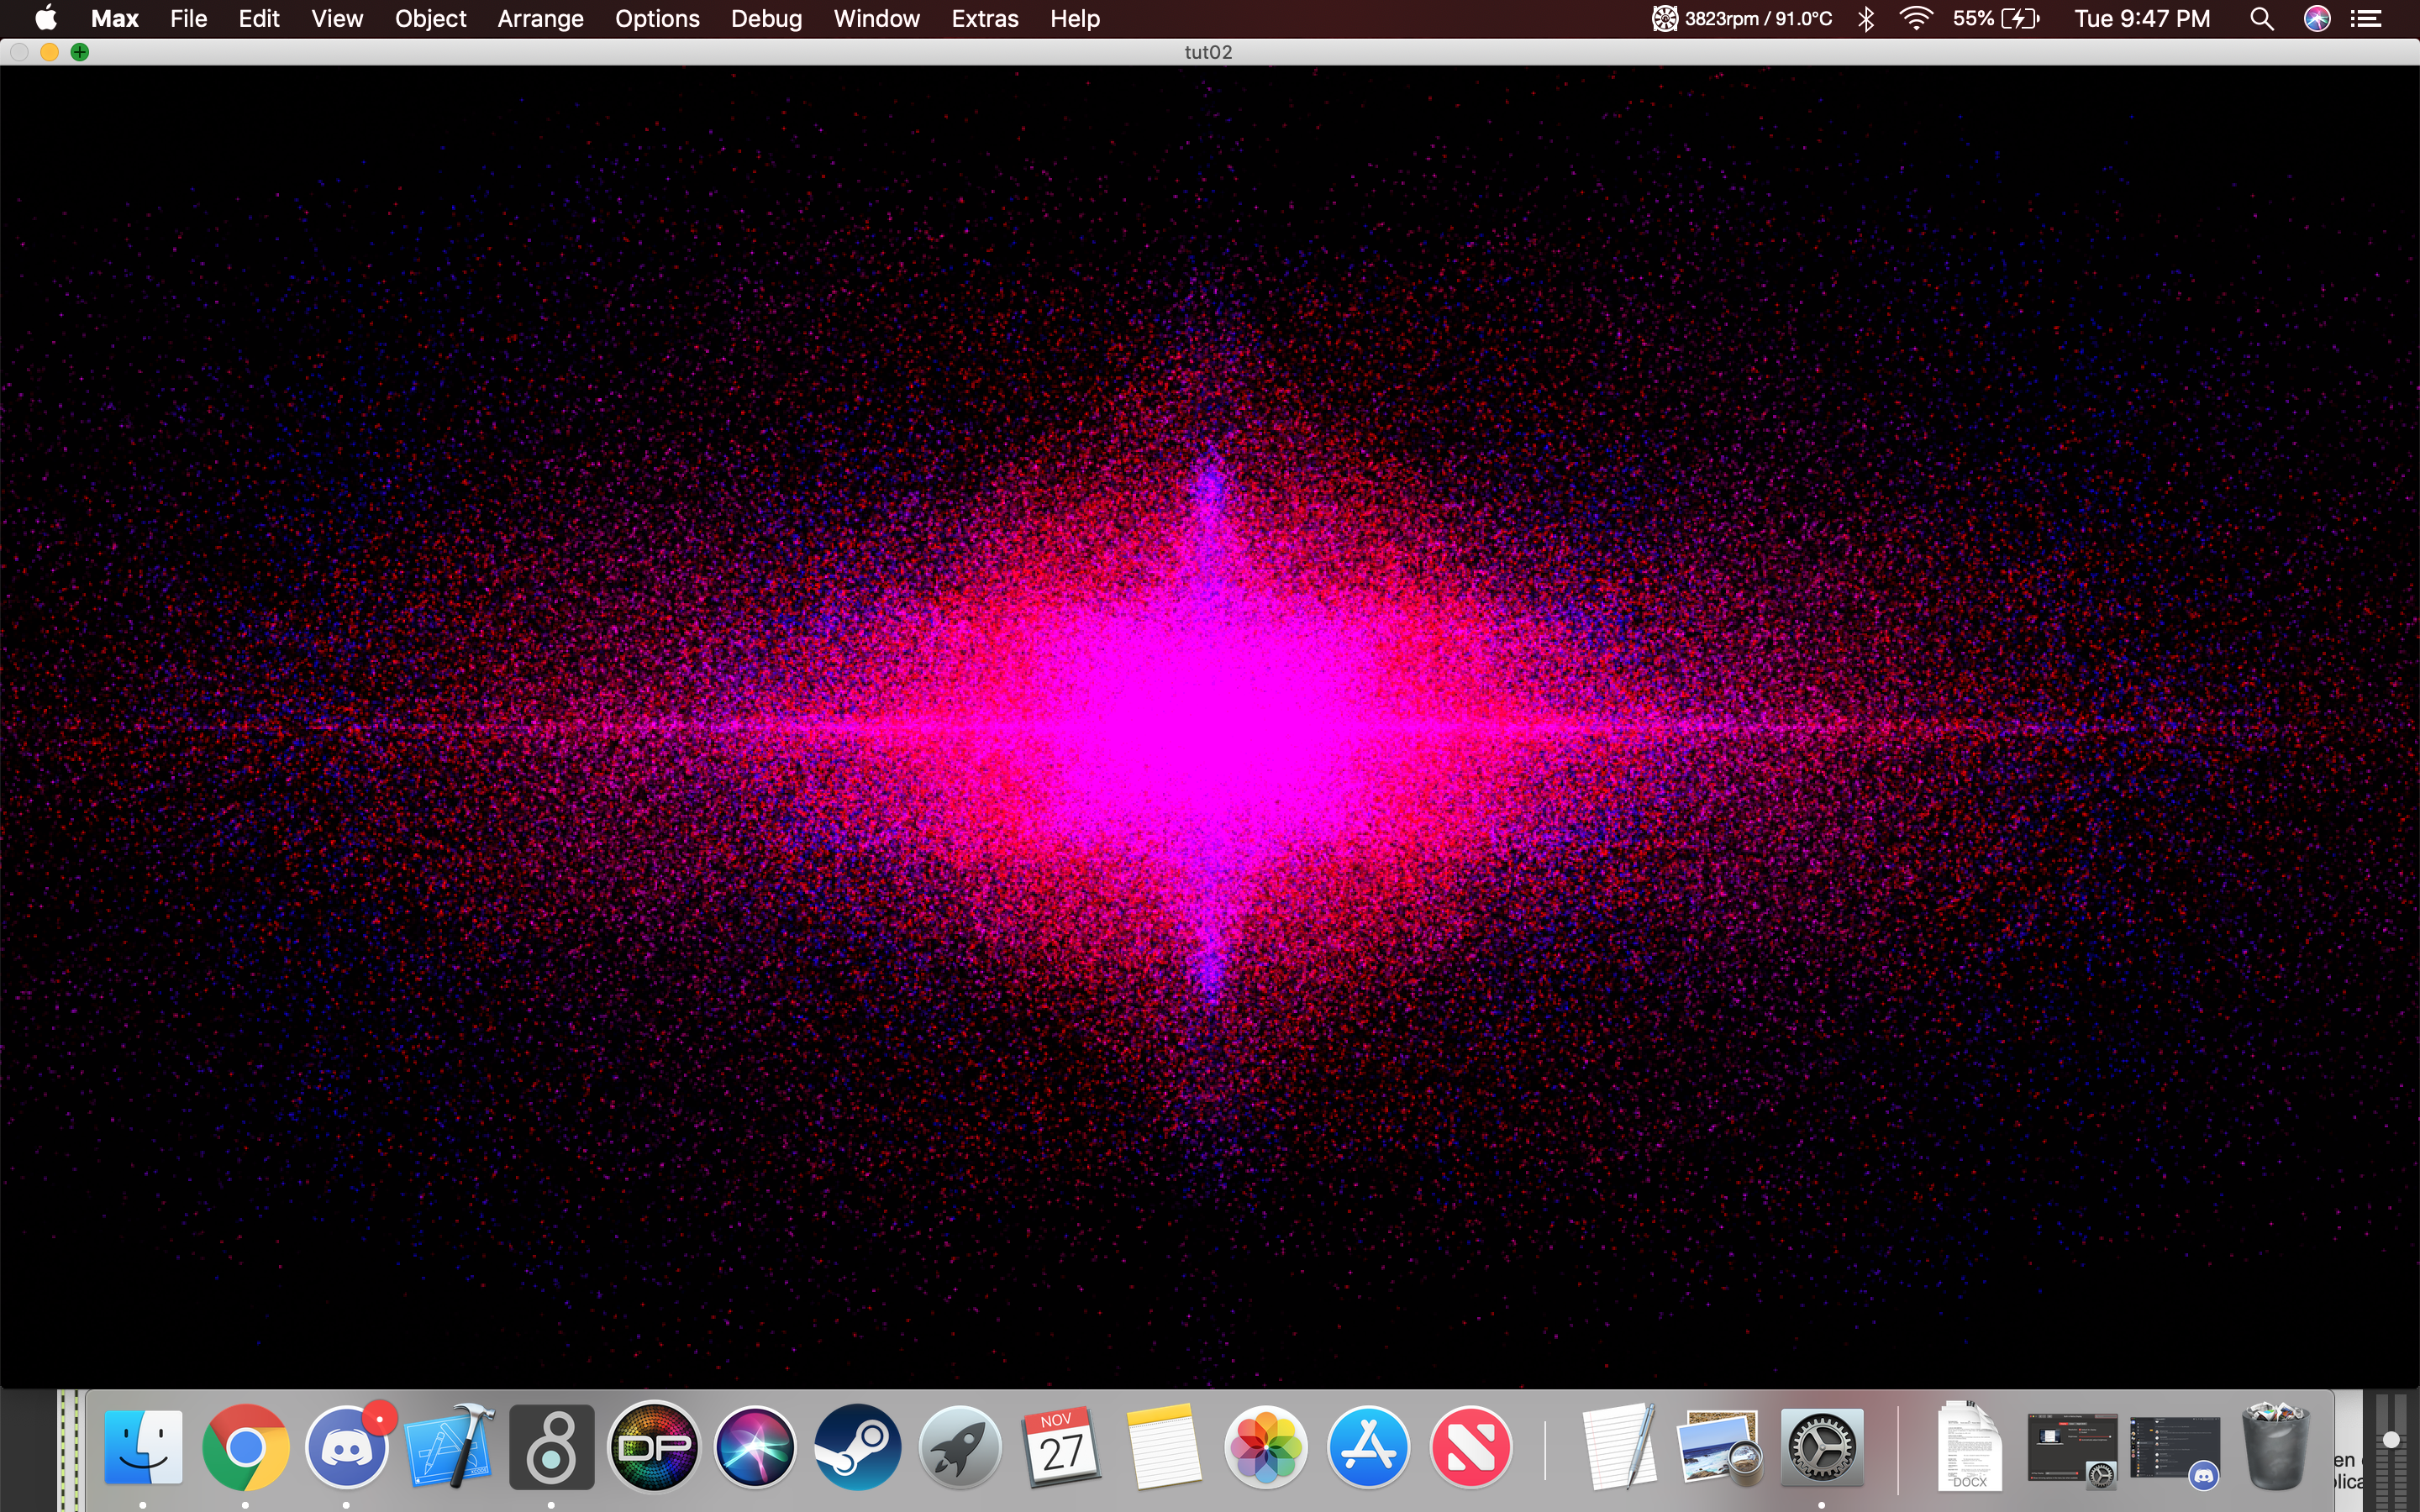The width and height of the screenshot is (2420, 1512).
Task: Open Siri from the Dock
Action: click(756, 1447)
